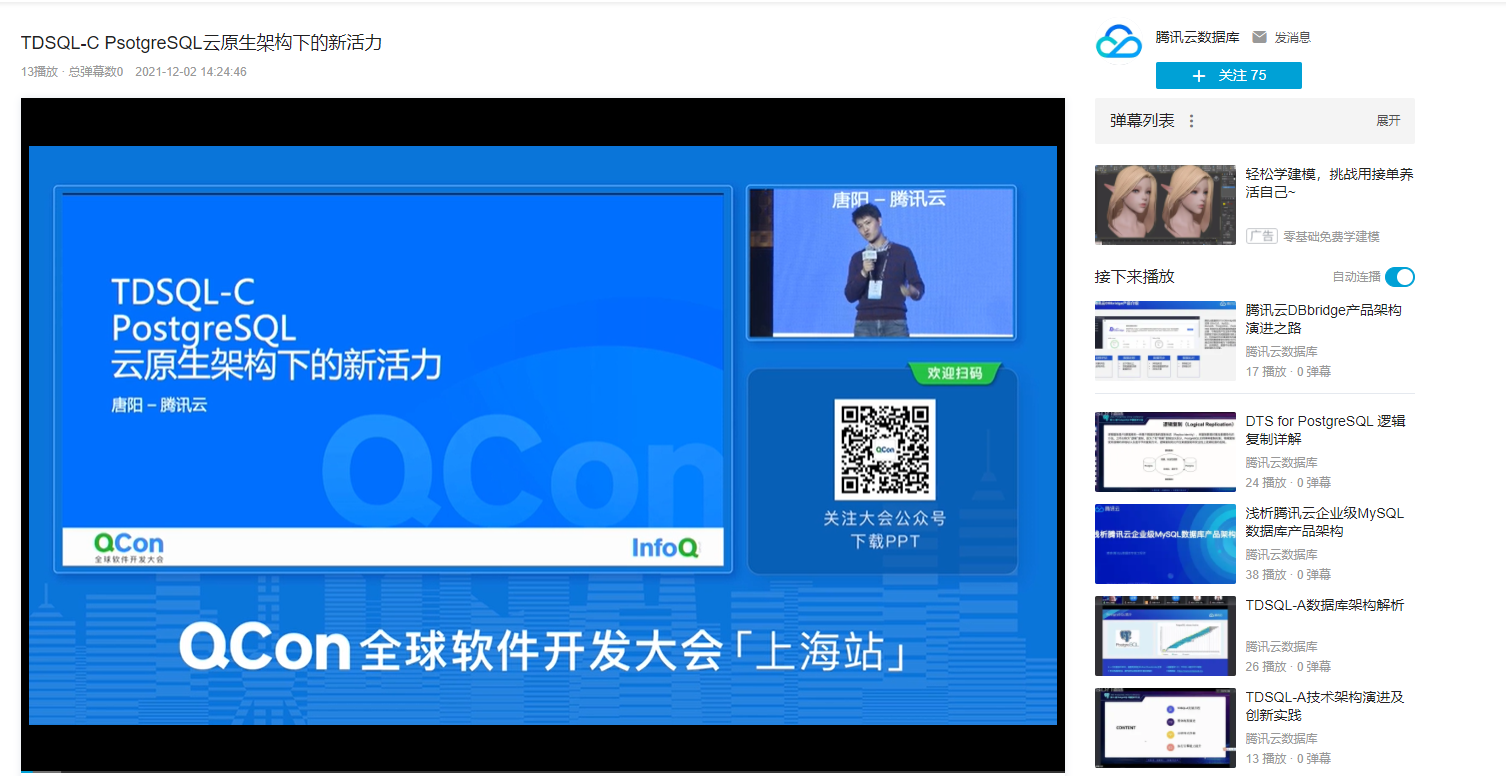Click the 26 播放 · 0 弹幕 stats

click(1288, 667)
